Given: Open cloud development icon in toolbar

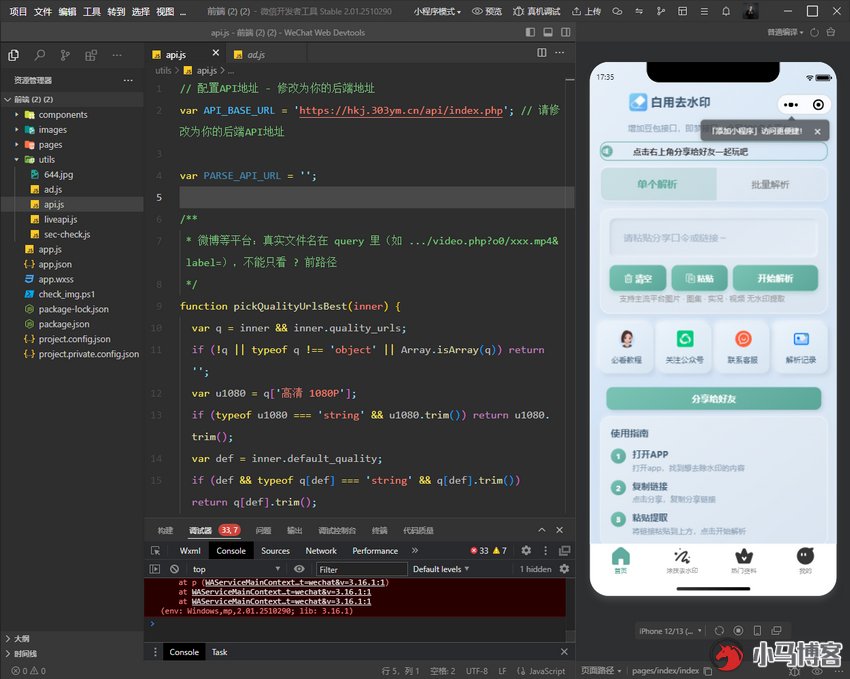Looking at the screenshot, I should click(x=617, y=11).
